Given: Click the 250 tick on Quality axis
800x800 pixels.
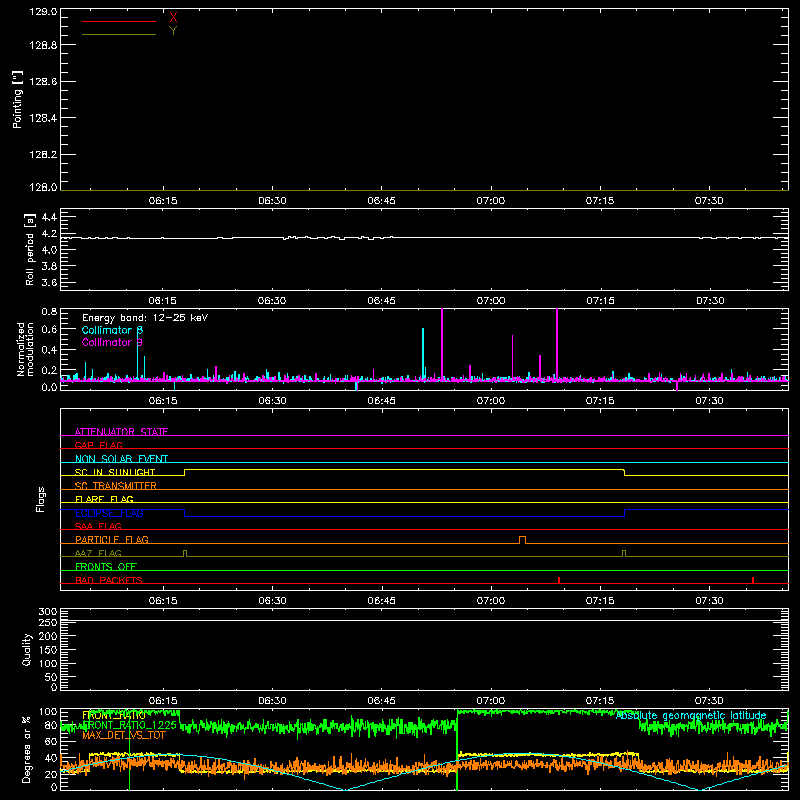Looking at the screenshot, I should (48, 622).
